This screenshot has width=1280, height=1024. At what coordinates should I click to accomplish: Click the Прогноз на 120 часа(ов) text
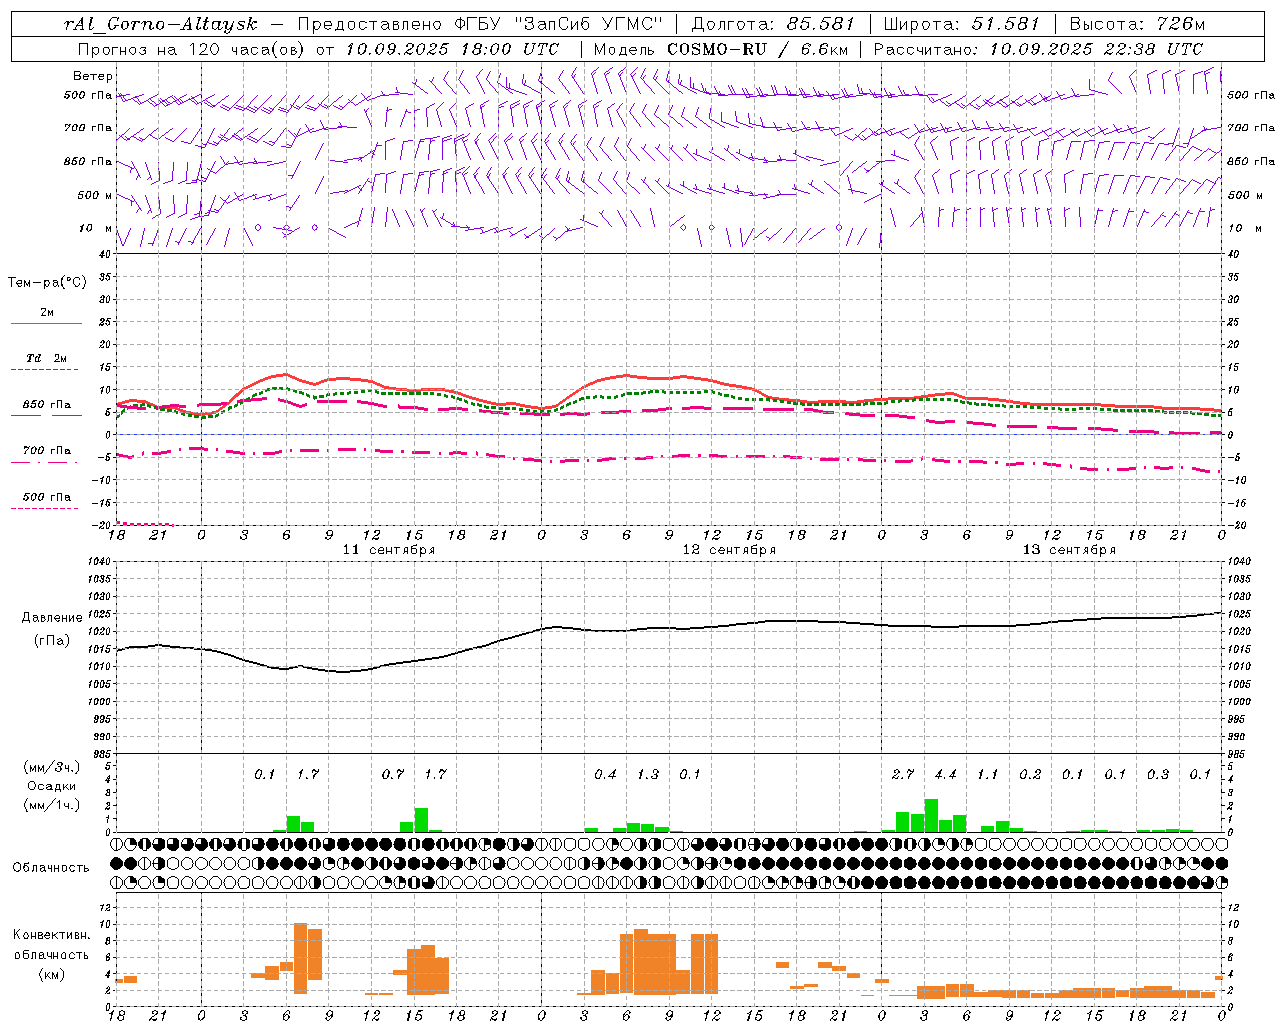click(x=193, y=48)
